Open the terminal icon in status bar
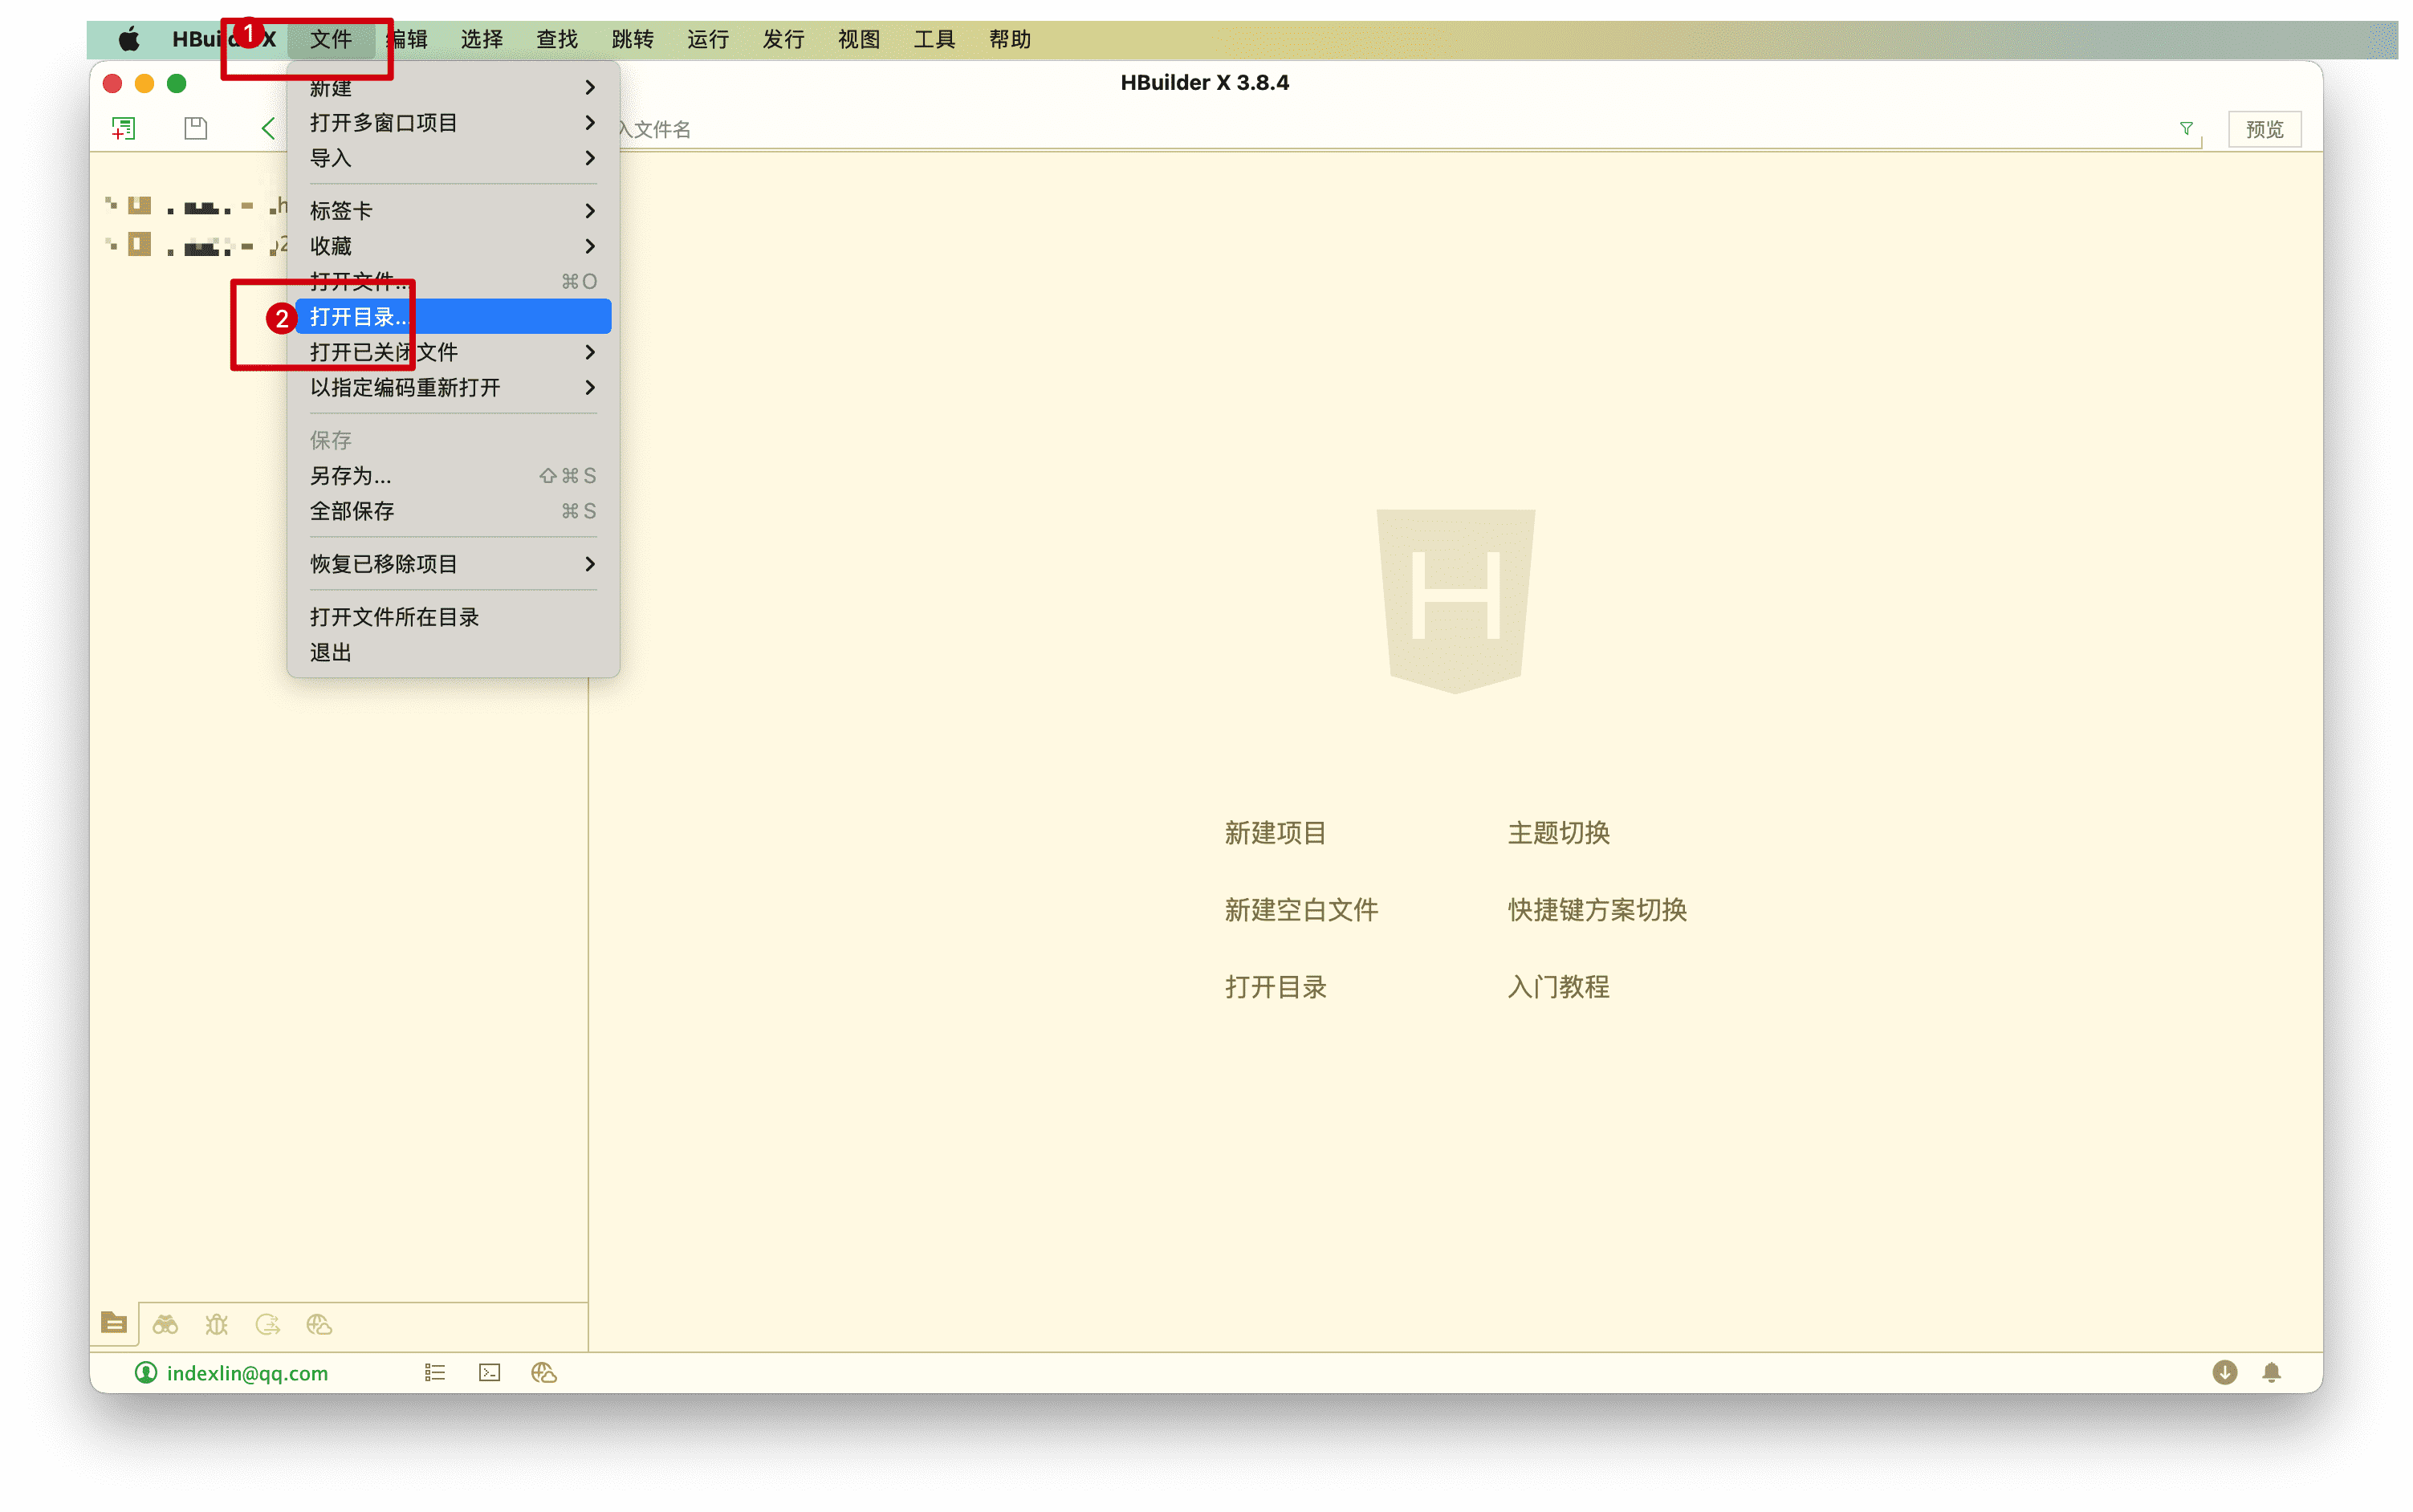This screenshot has width=2413, height=1512. [x=490, y=1372]
